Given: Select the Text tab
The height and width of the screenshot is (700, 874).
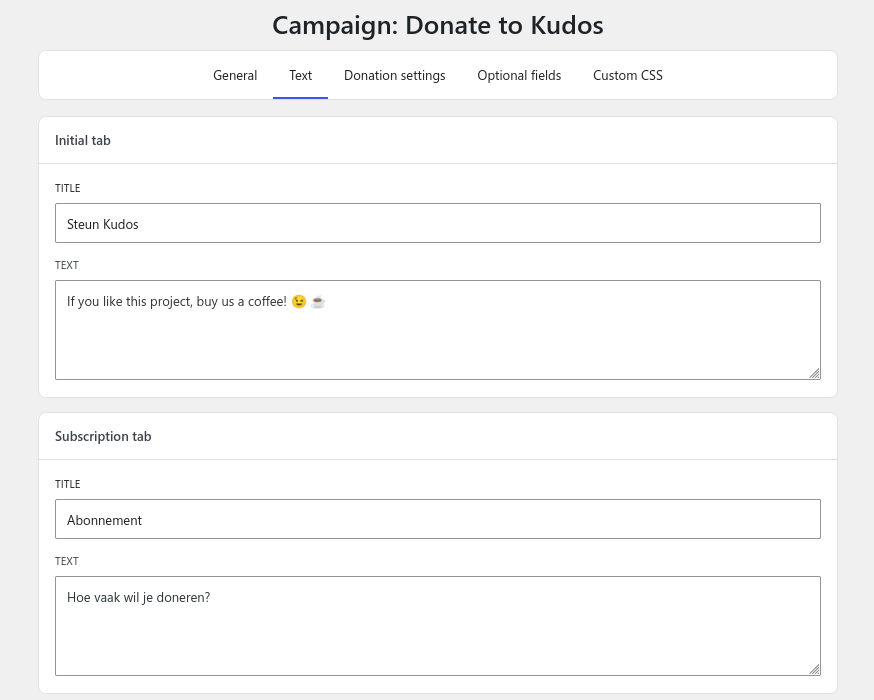Looking at the screenshot, I should coord(300,75).
